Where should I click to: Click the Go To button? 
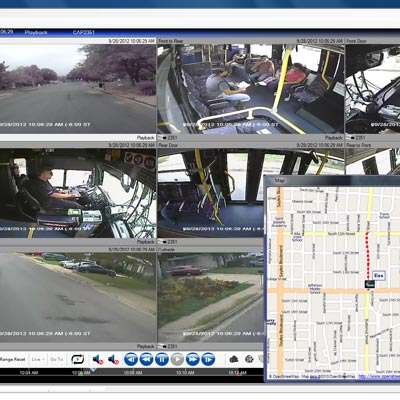tap(56, 359)
